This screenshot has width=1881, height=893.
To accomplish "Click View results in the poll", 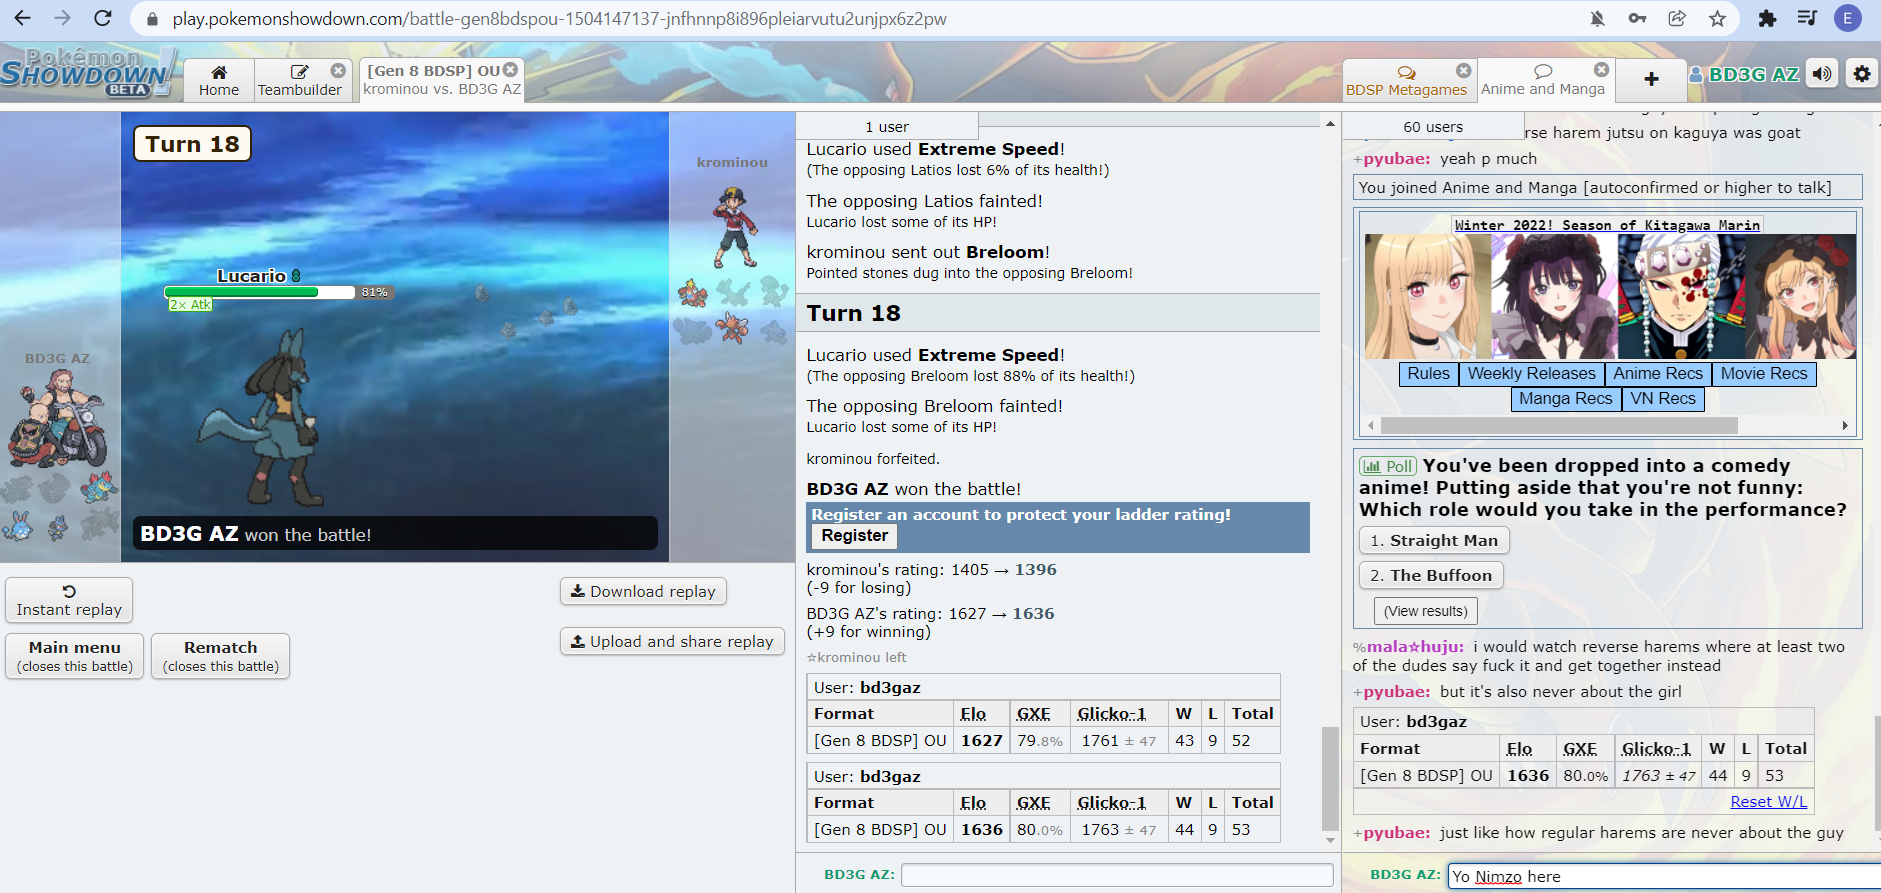I will point(1426,610).
